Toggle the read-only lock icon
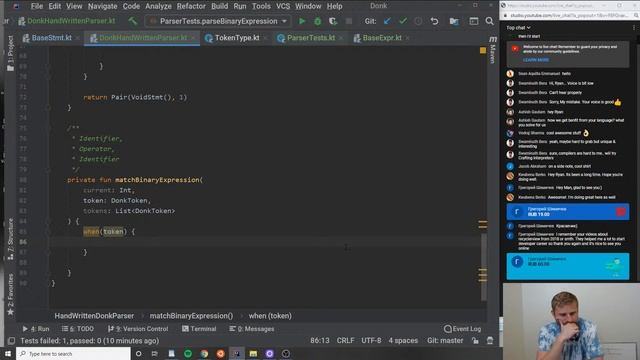The height and width of the screenshot is (360, 640). click(475, 340)
